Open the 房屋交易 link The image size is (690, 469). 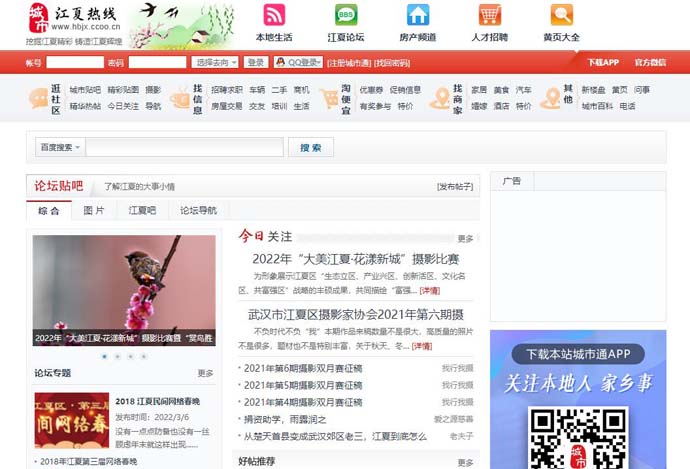pyautogui.click(x=227, y=106)
